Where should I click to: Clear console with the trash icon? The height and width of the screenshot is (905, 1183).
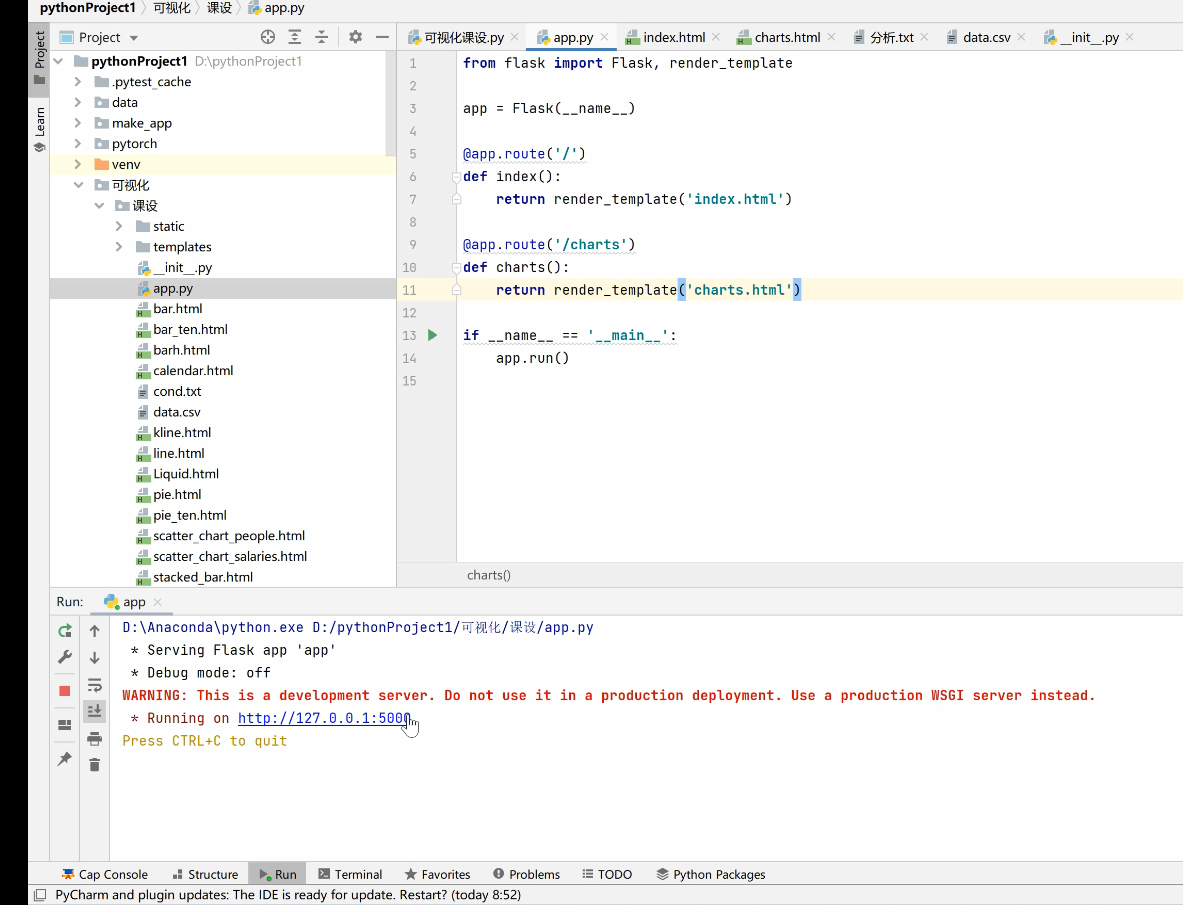[x=95, y=765]
